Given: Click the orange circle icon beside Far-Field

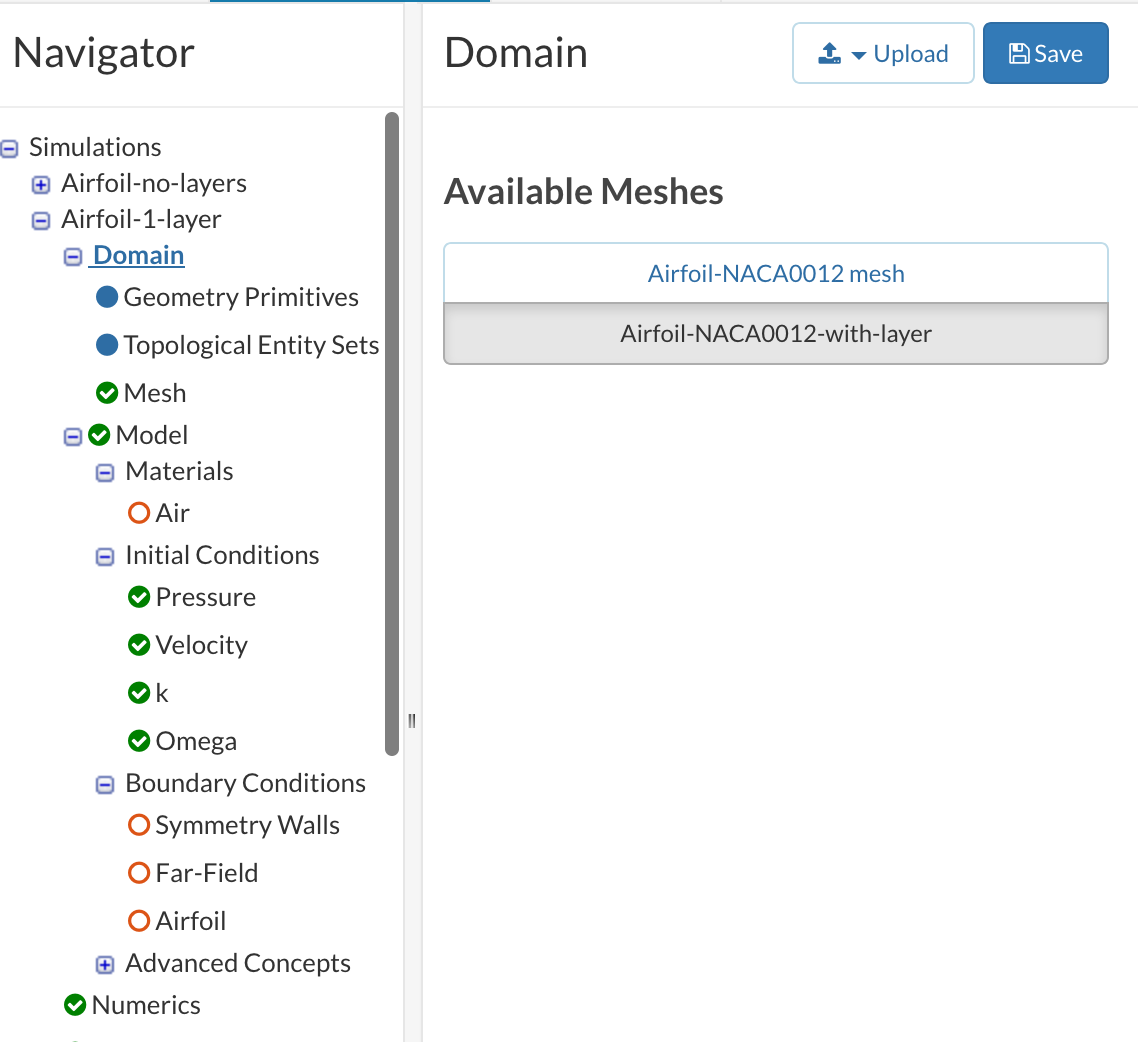Looking at the screenshot, I should 139,873.
